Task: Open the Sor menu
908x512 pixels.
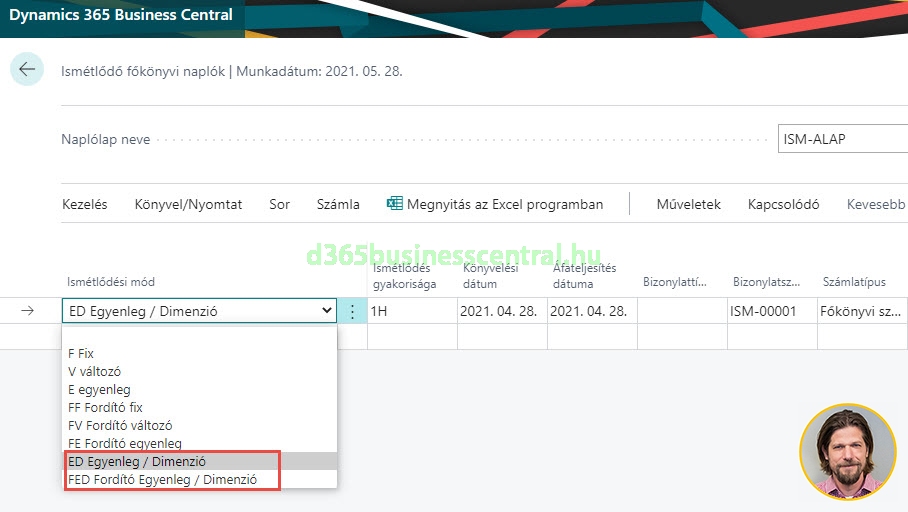Action: point(279,204)
